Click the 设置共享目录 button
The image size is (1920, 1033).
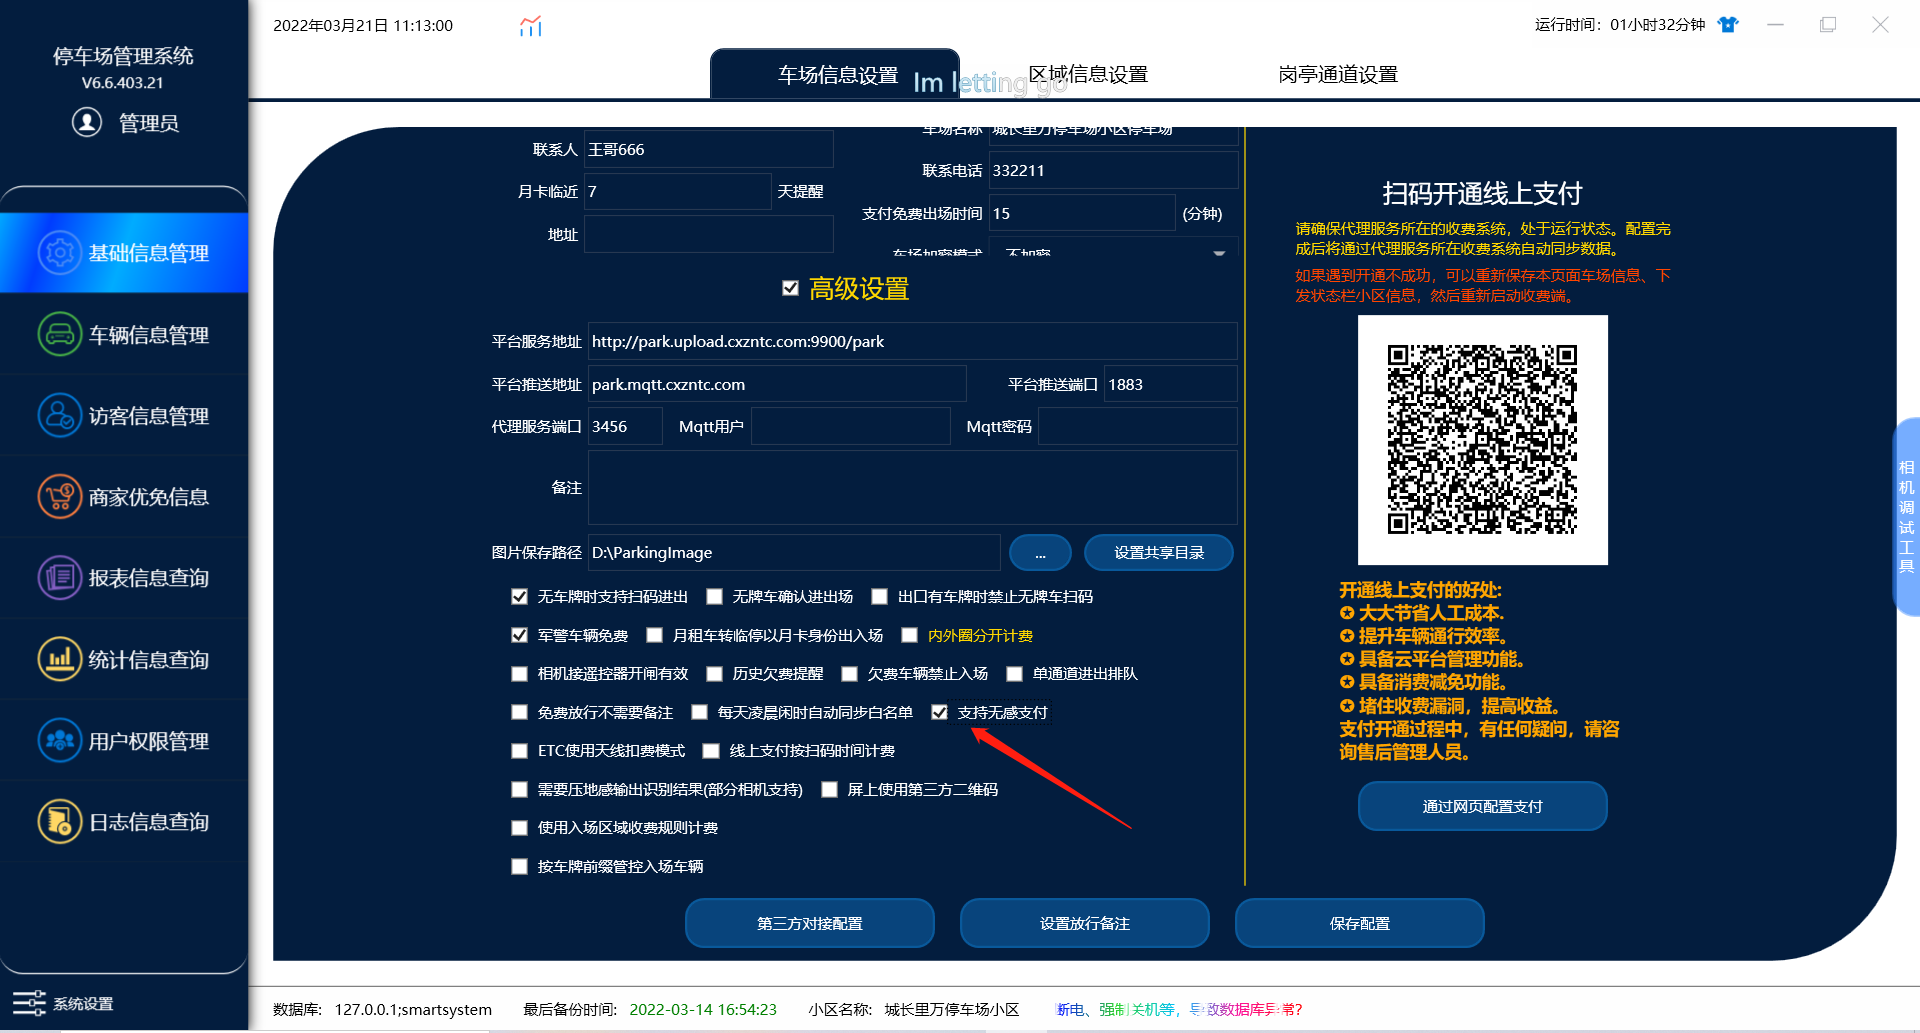coord(1159,552)
